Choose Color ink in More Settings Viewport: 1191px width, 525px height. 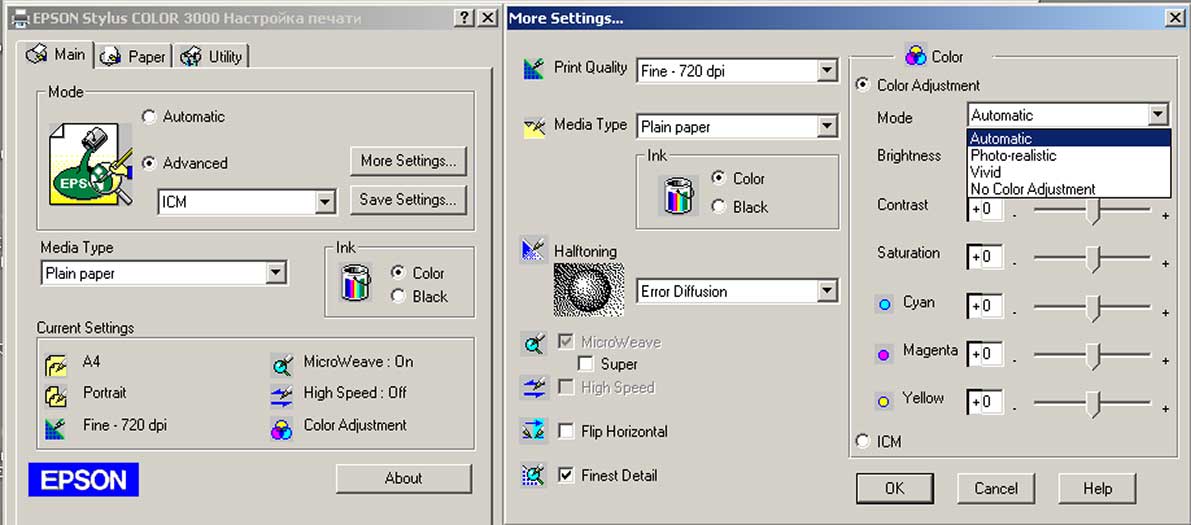(719, 178)
